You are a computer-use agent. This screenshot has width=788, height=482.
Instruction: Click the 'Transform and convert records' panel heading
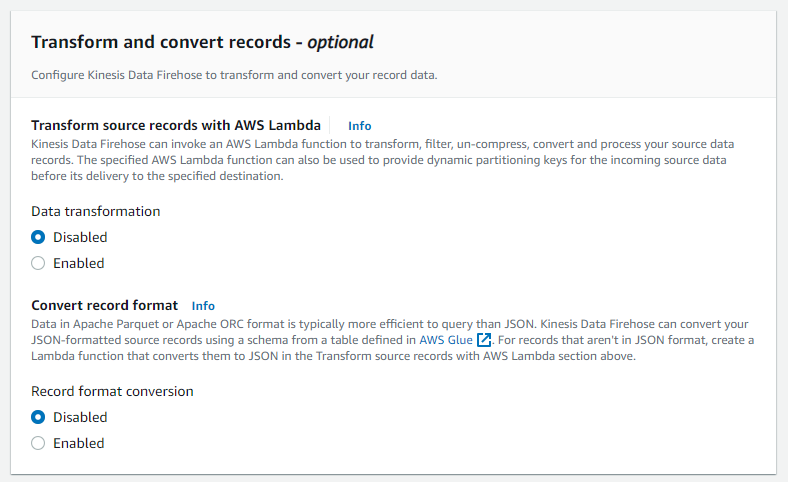click(x=202, y=43)
